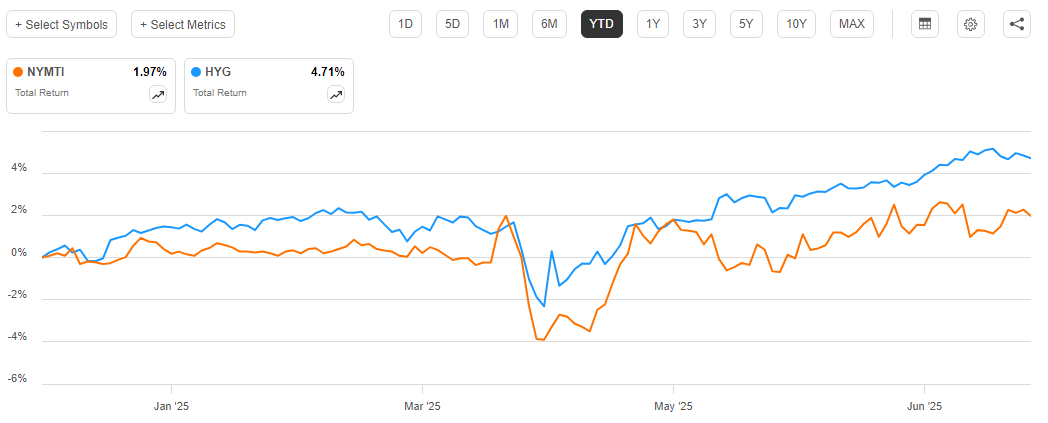This screenshot has width=1048, height=423.
Task: Switch to the 1D time range
Action: (x=405, y=24)
